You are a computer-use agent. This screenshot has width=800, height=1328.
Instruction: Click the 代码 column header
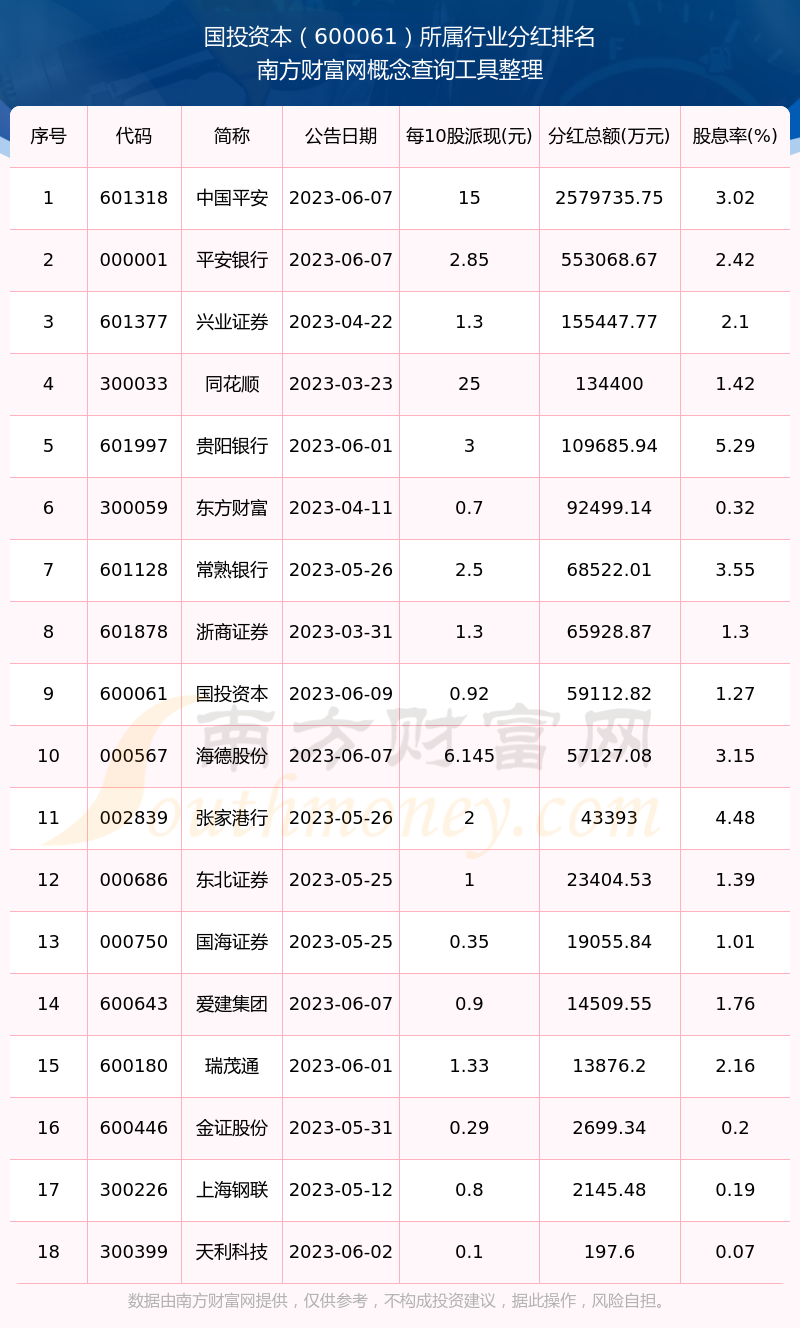[134, 136]
